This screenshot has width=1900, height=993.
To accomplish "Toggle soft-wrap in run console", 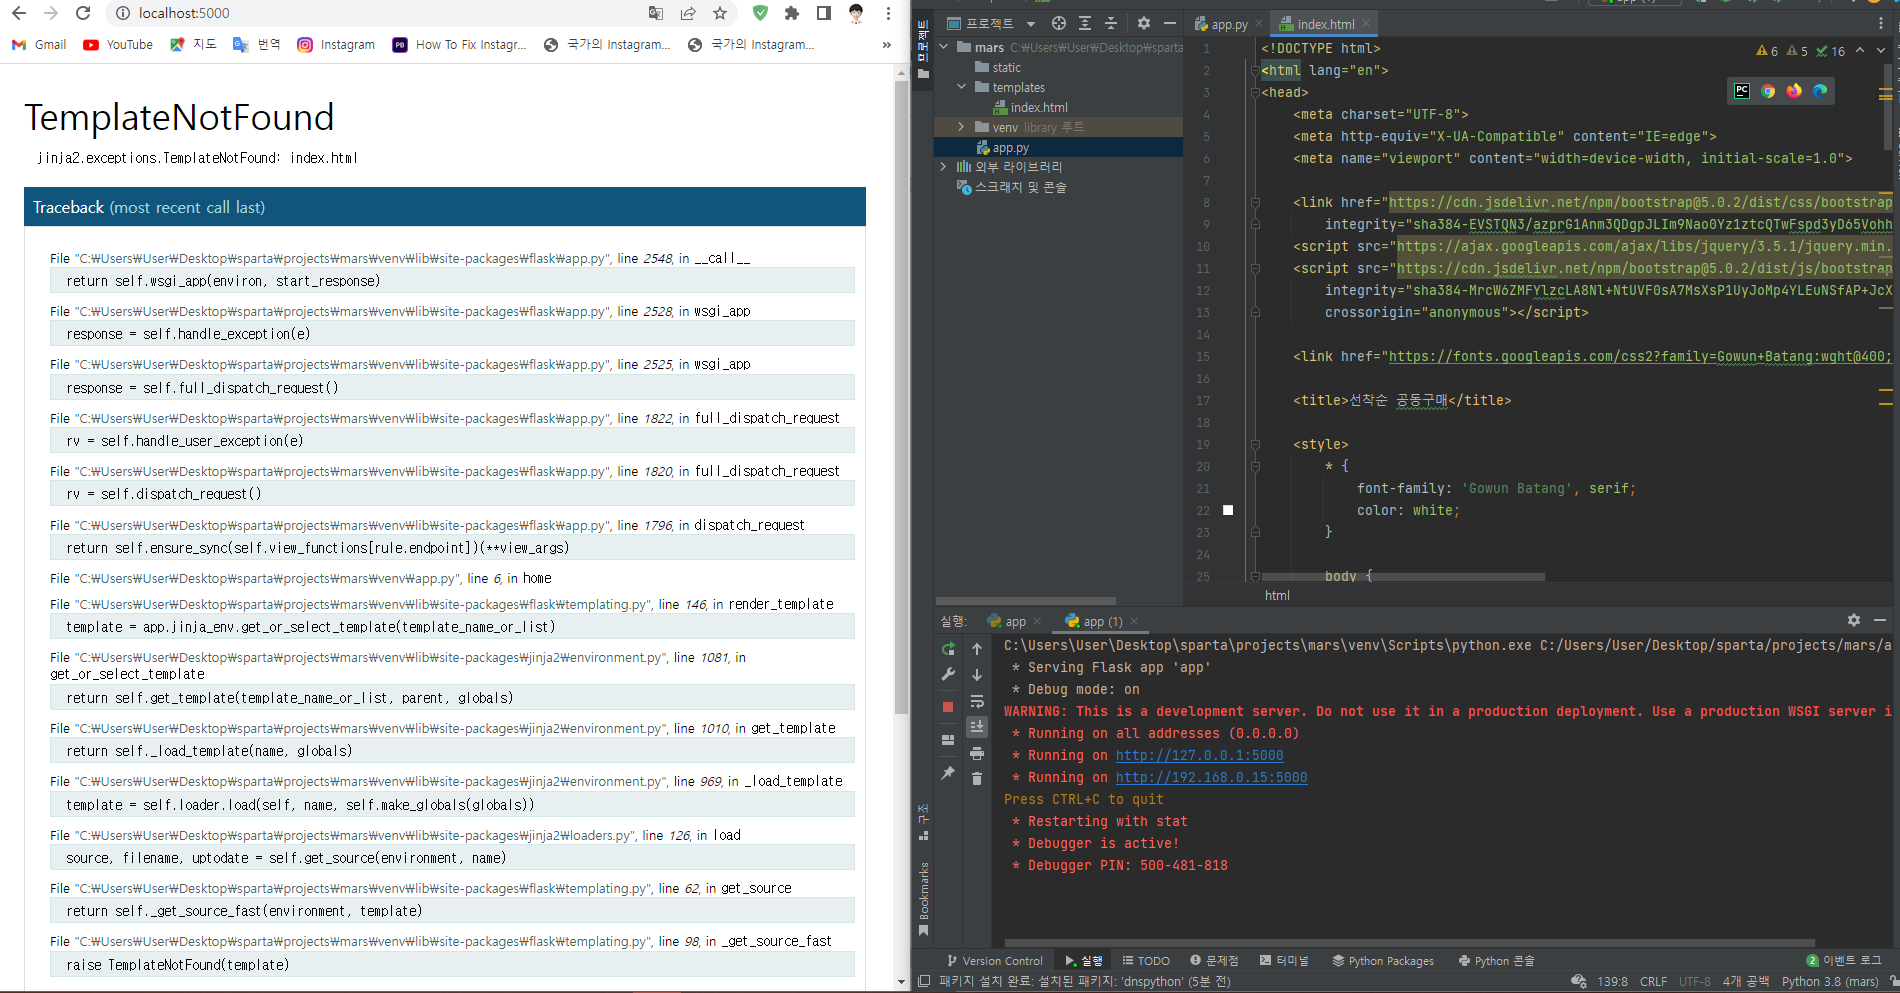I will 977,701.
